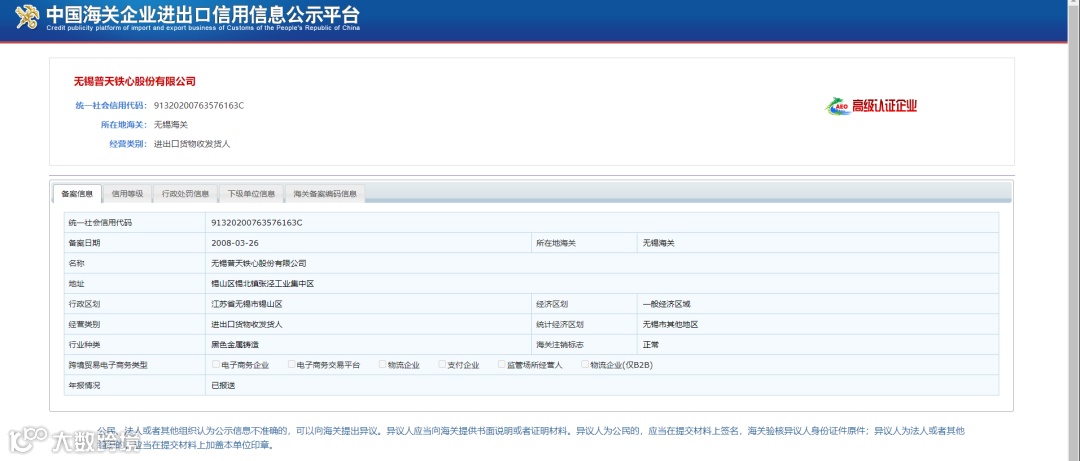
Task: Click the 统计经济区划 value 无锡市其他地区
Action: tap(670, 324)
